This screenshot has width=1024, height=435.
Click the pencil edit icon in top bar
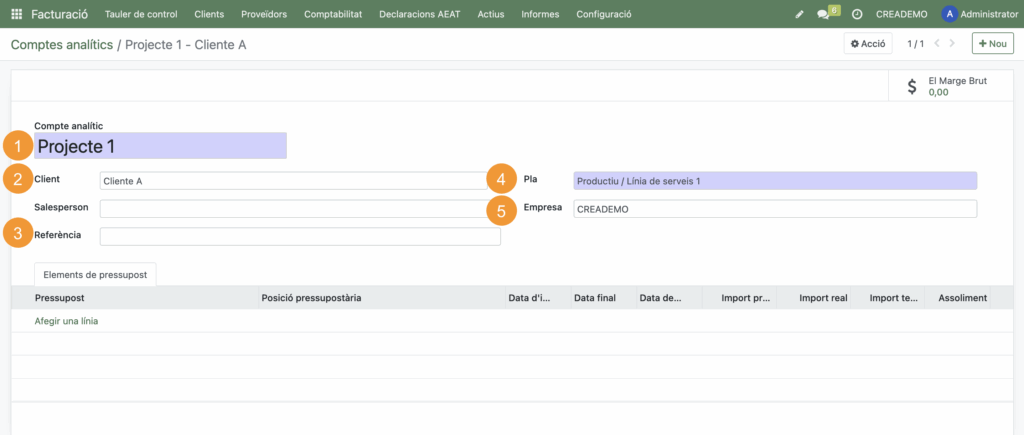coord(799,14)
